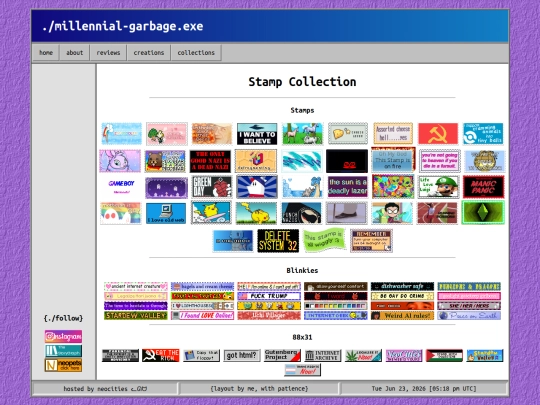Image resolution: width=540 pixels, height=405 pixels.
Task: Select the 'Peace on Earth' blinkie
Action: [469, 315]
